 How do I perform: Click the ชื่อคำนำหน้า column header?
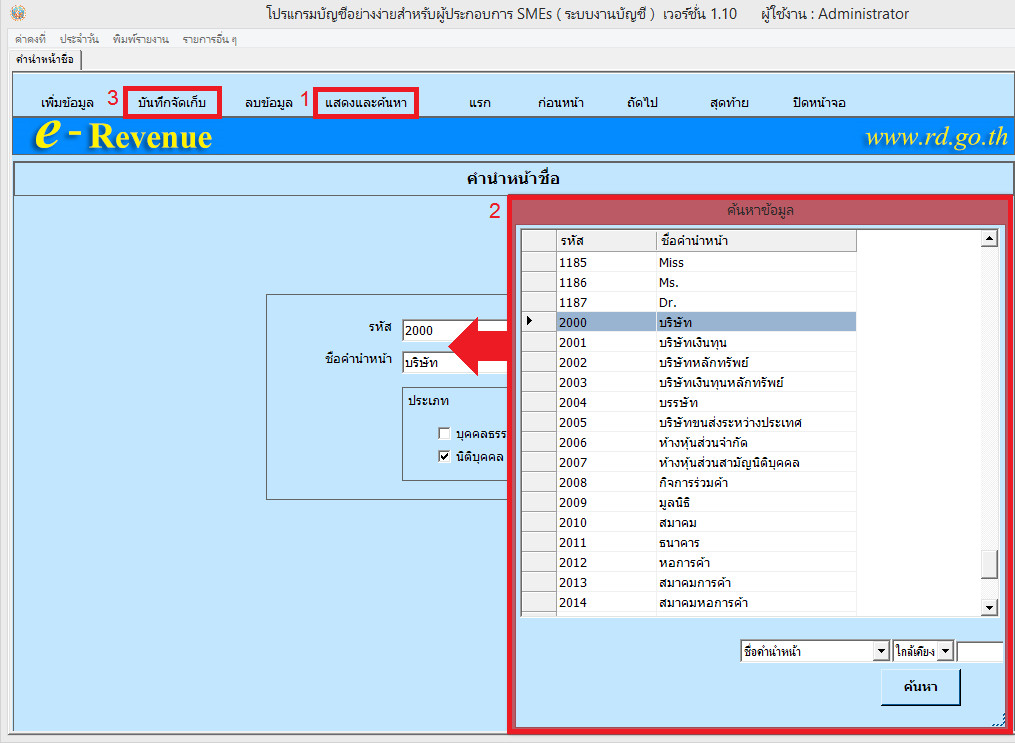pyautogui.click(x=756, y=241)
